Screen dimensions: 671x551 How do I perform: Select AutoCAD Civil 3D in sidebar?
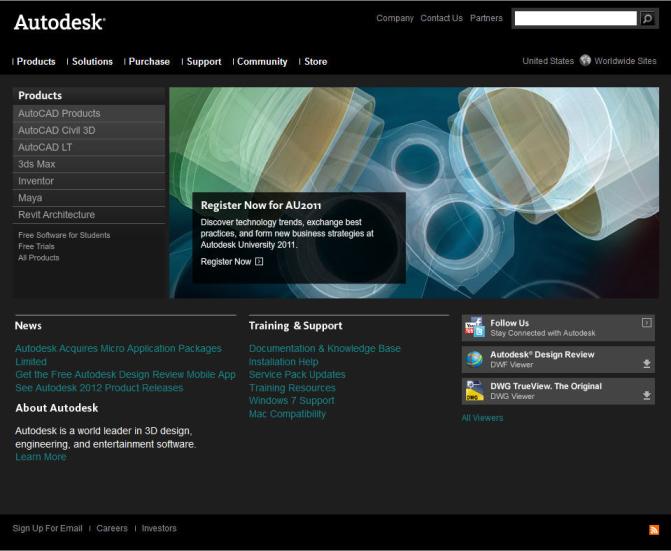pyautogui.click(x=89, y=130)
